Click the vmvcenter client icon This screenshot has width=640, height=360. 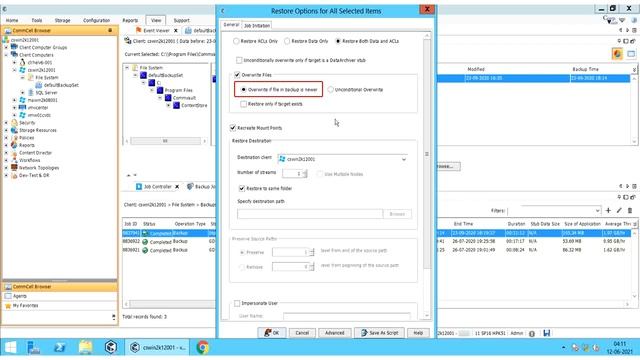[22, 108]
